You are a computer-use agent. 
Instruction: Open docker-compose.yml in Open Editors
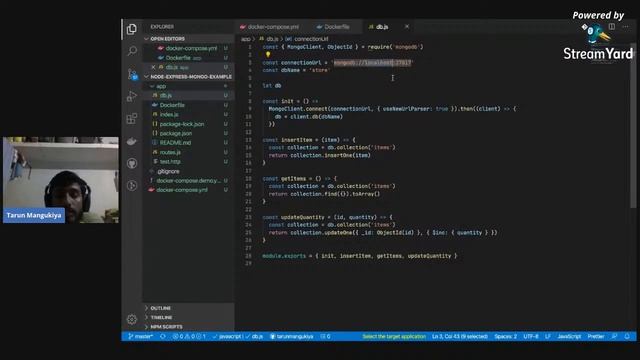[x=191, y=48]
